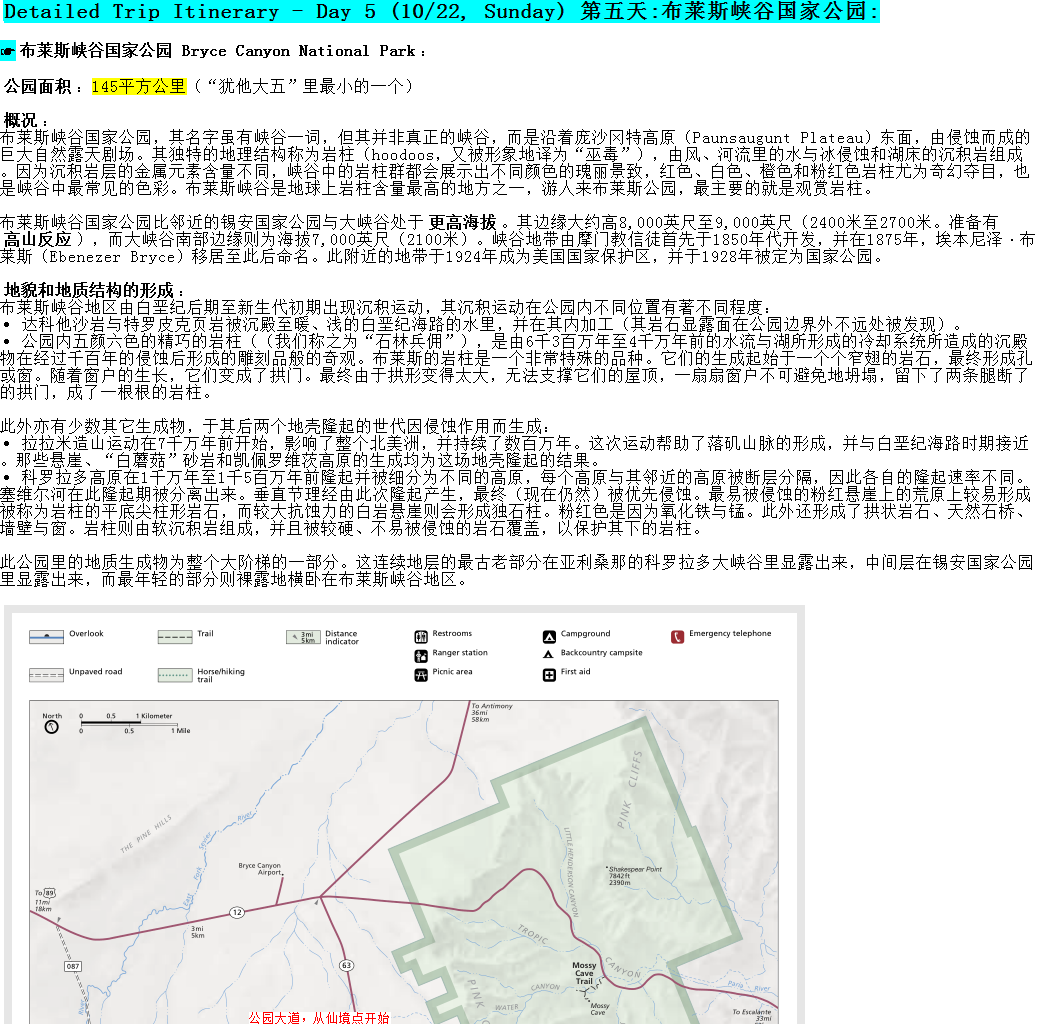
Task: Click the "地貌和地质结构的形成" heading
Action: [x=89, y=290]
